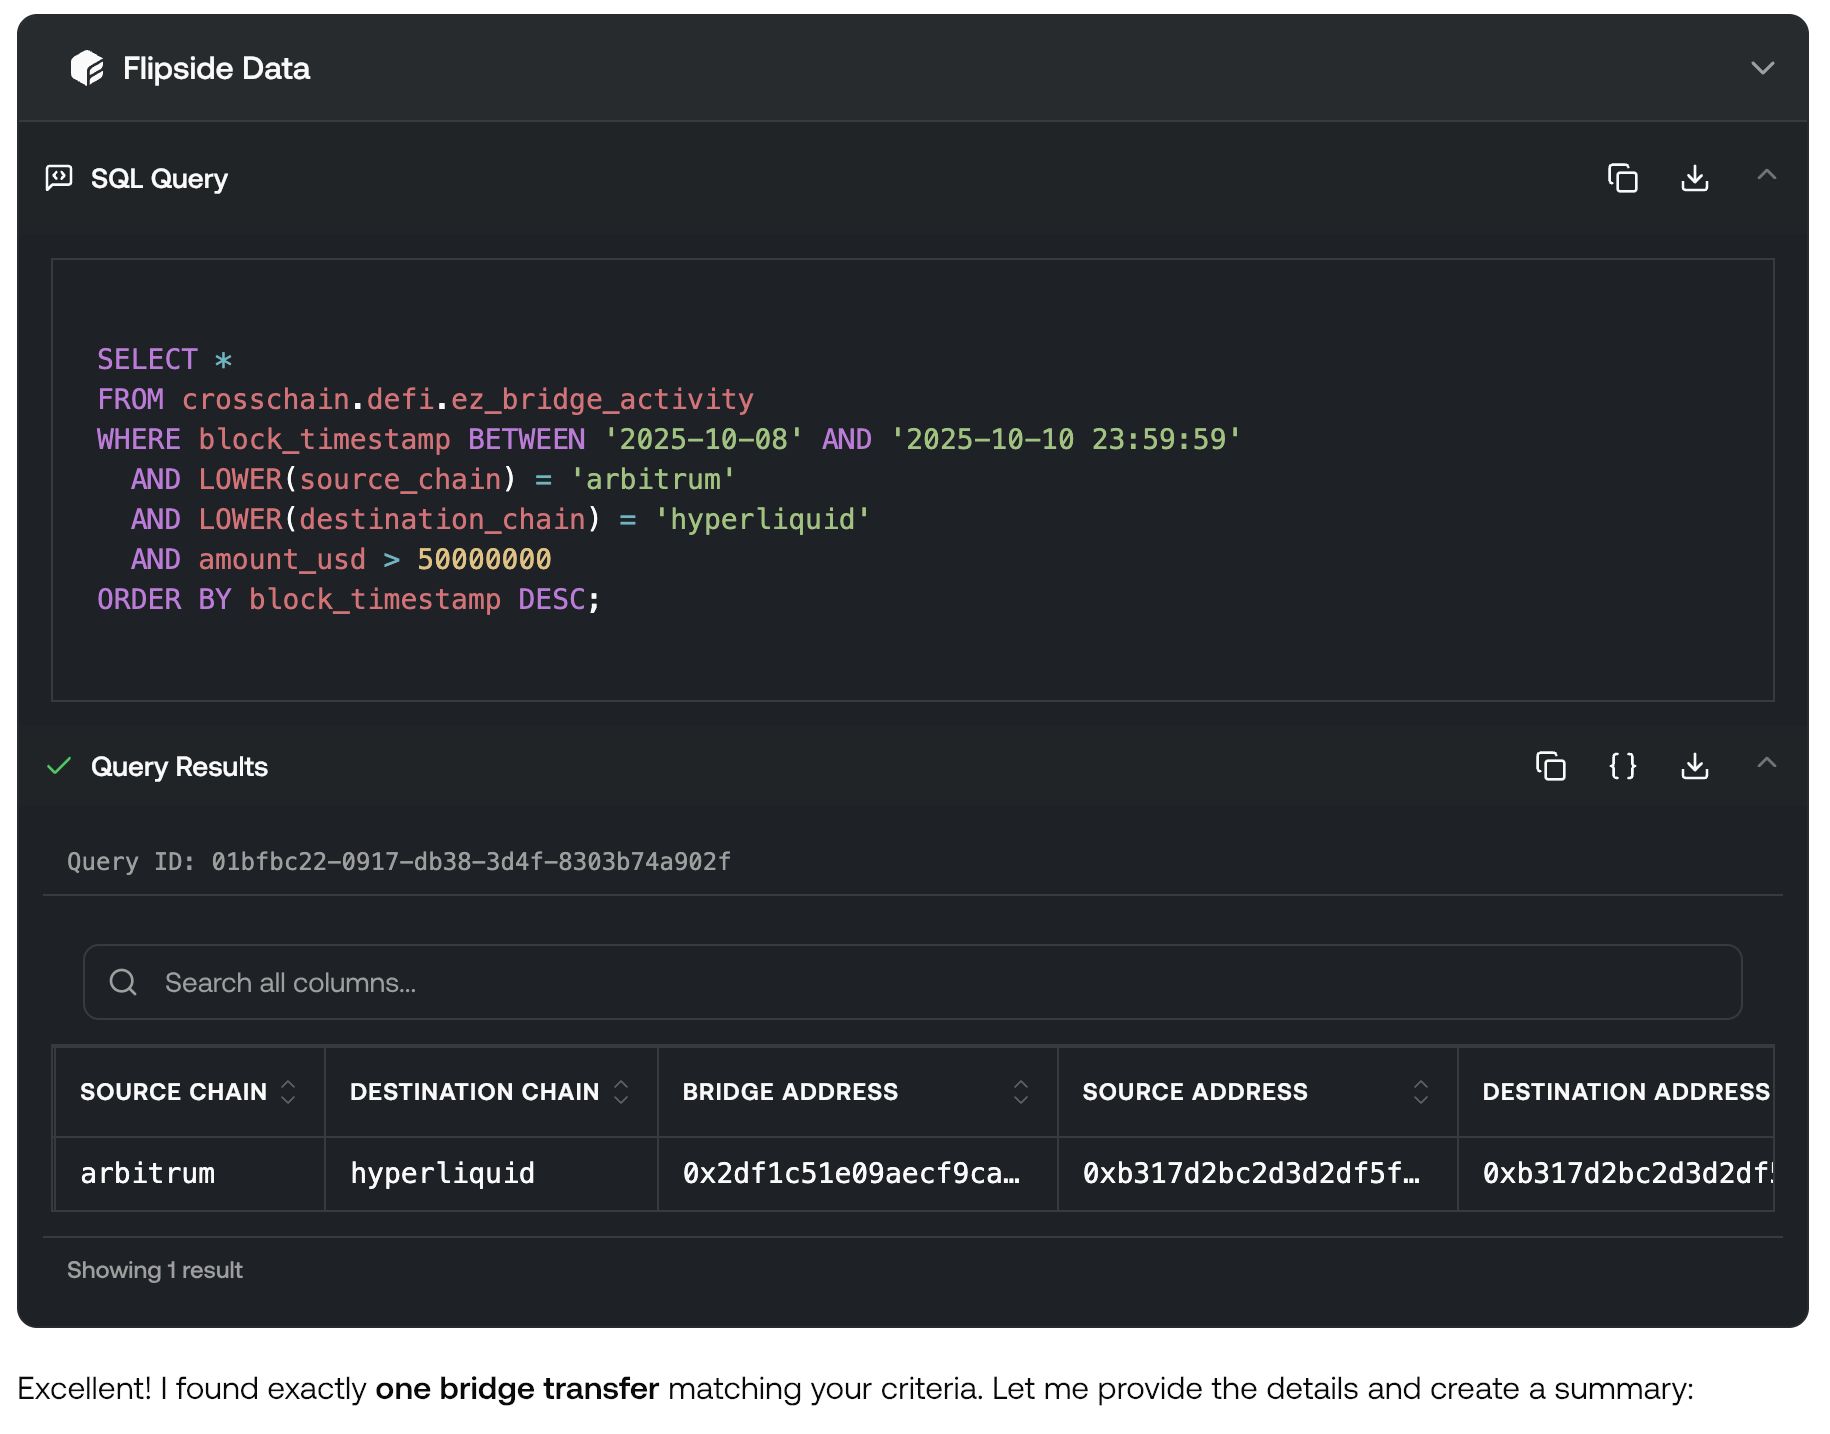Download the SQL query
This screenshot has height=1434, width=1830.
click(1694, 178)
